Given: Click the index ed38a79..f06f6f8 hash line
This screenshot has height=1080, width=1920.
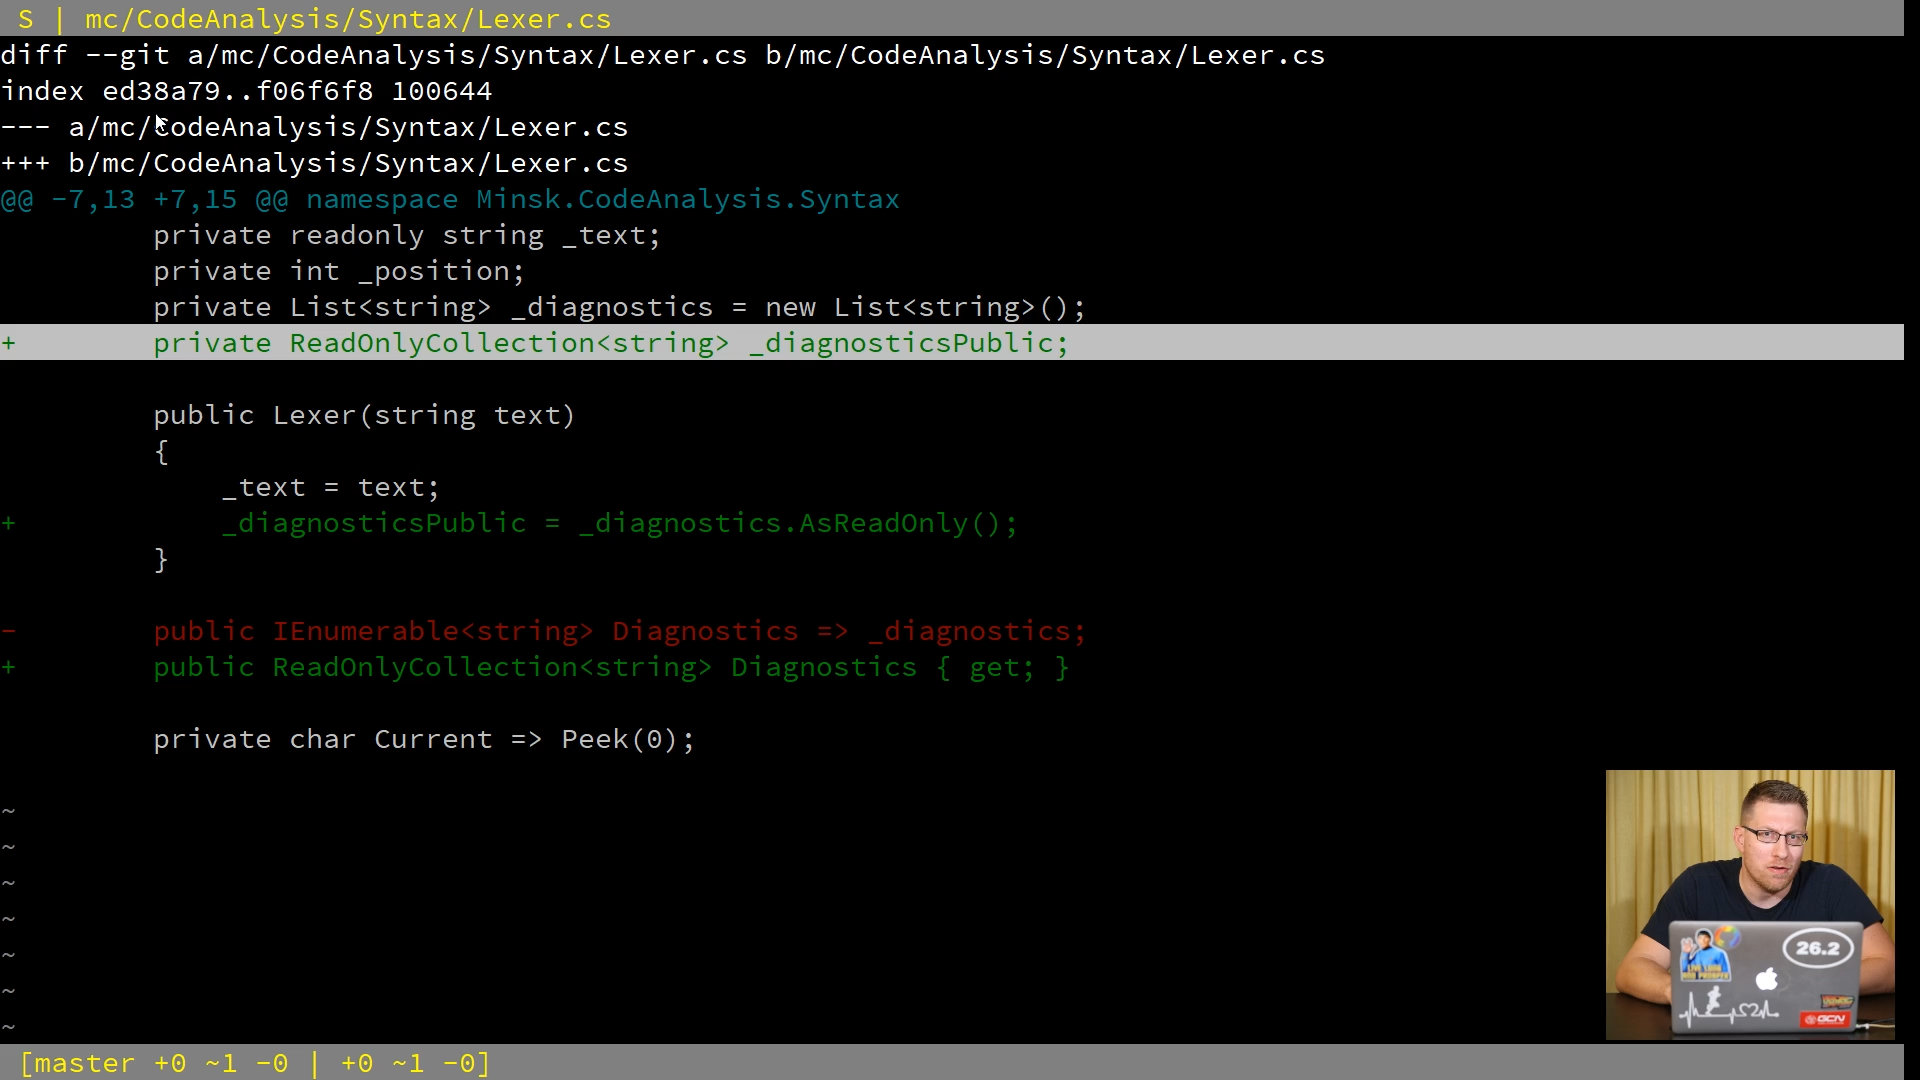Looking at the screenshot, I should click(246, 92).
